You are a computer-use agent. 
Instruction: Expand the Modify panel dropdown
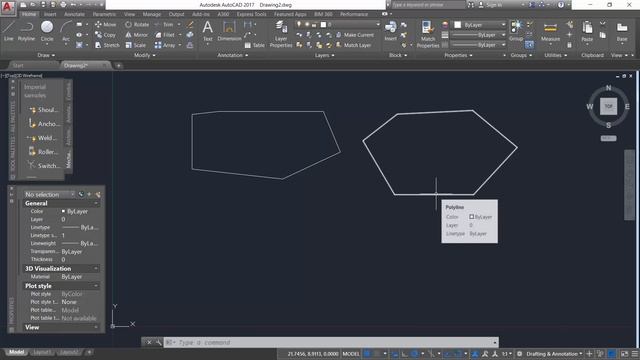click(x=144, y=55)
